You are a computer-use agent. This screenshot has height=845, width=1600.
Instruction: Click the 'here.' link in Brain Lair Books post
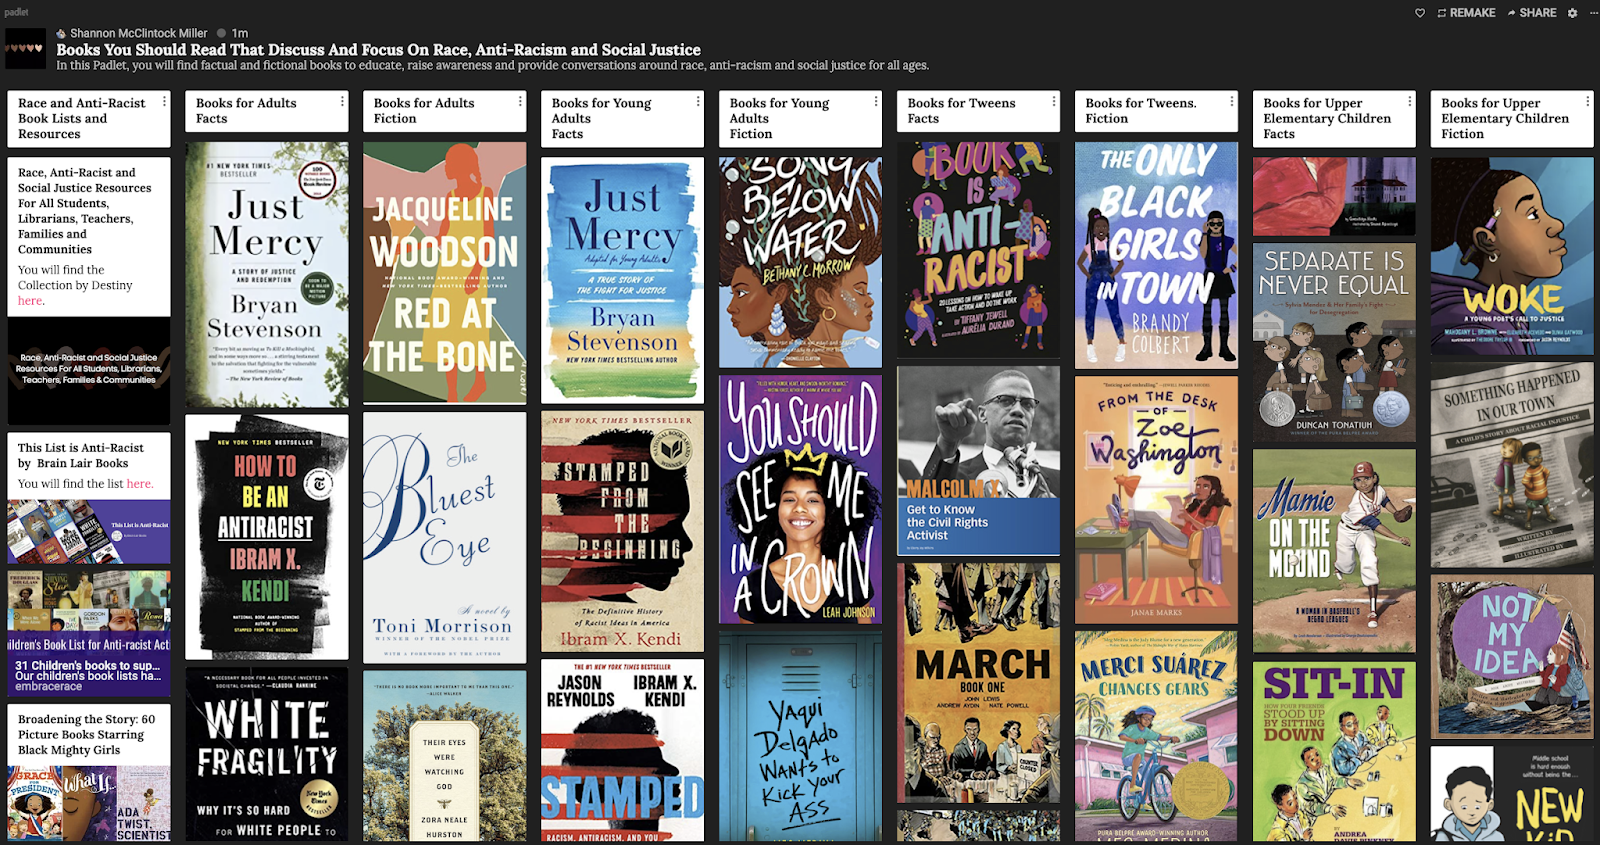click(x=140, y=484)
